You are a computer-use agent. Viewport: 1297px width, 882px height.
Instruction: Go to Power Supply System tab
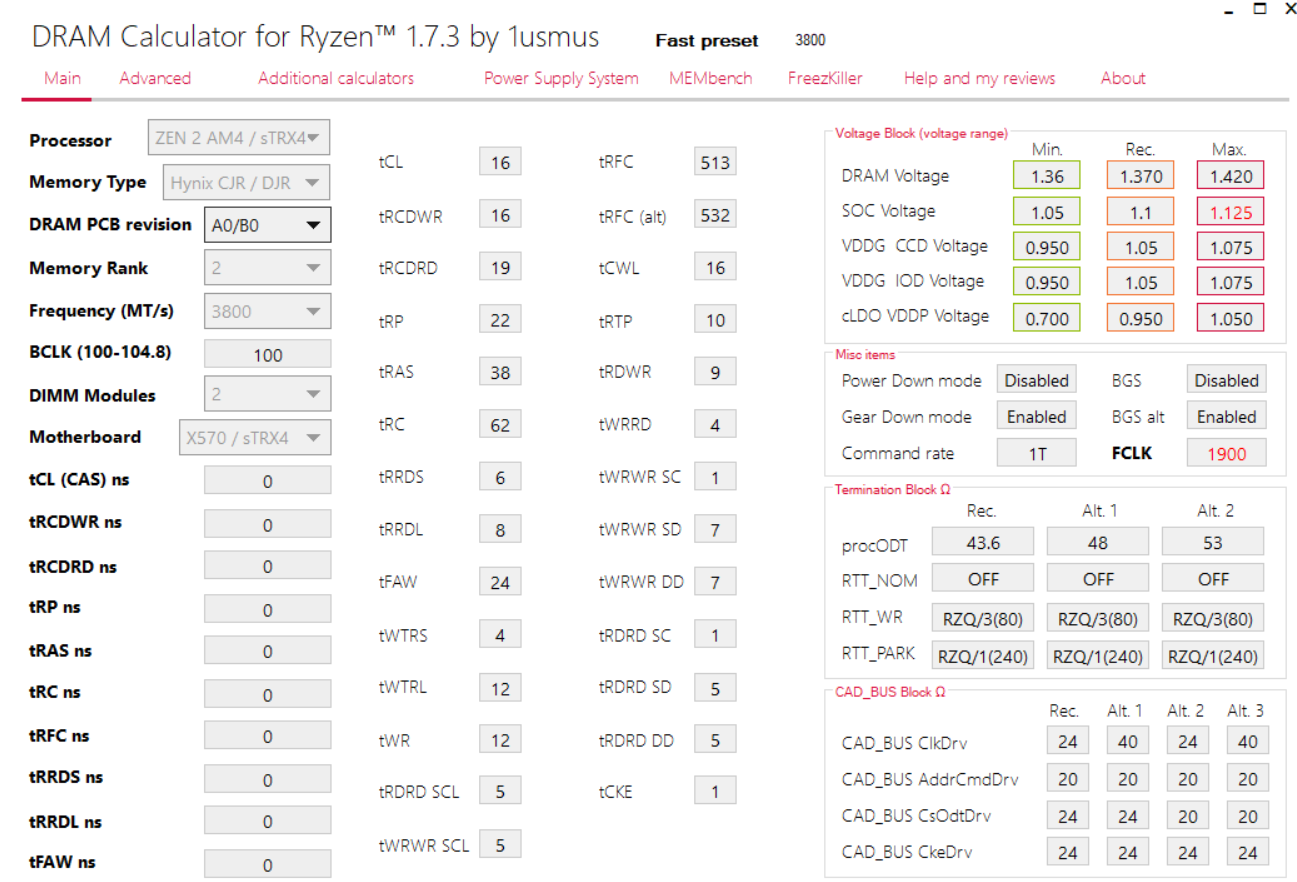click(561, 78)
